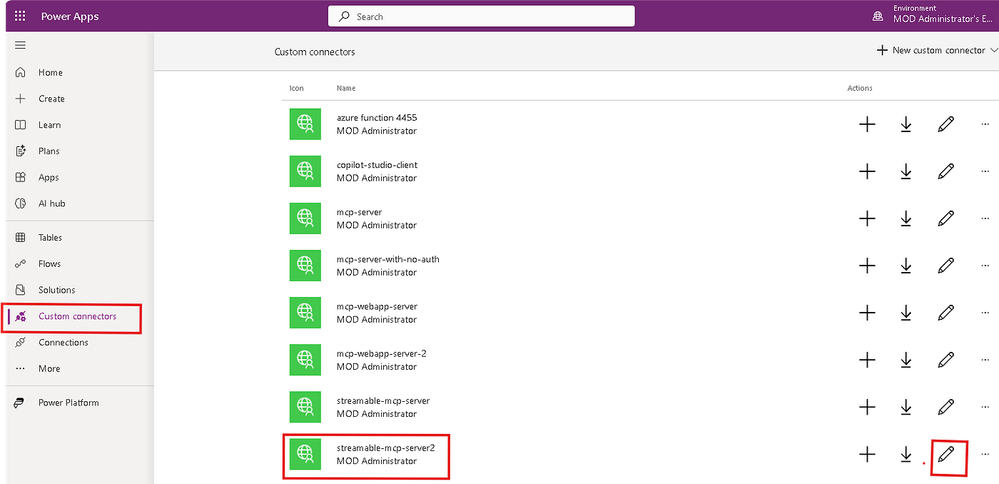Click the azure function 4455 name
The height and width of the screenshot is (484, 999).
point(377,118)
